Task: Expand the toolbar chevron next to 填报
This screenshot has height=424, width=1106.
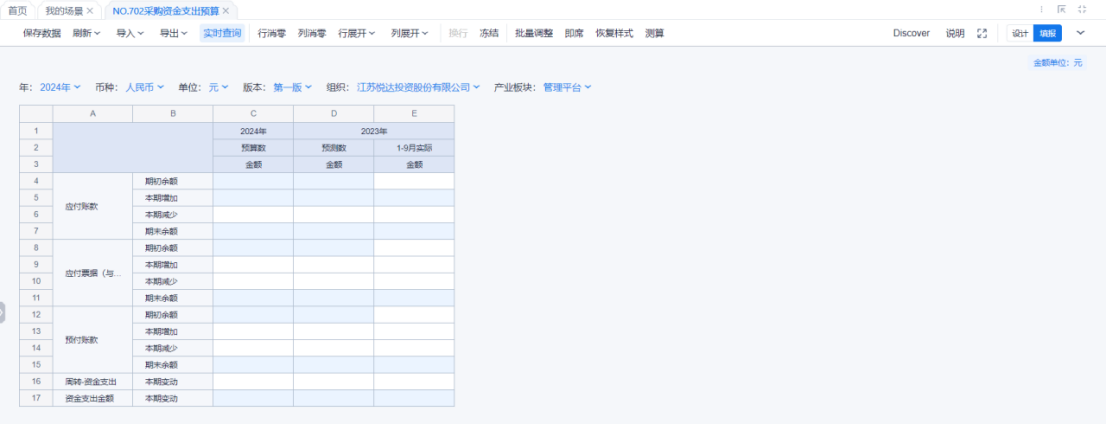Action: [x=1080, y=33]
